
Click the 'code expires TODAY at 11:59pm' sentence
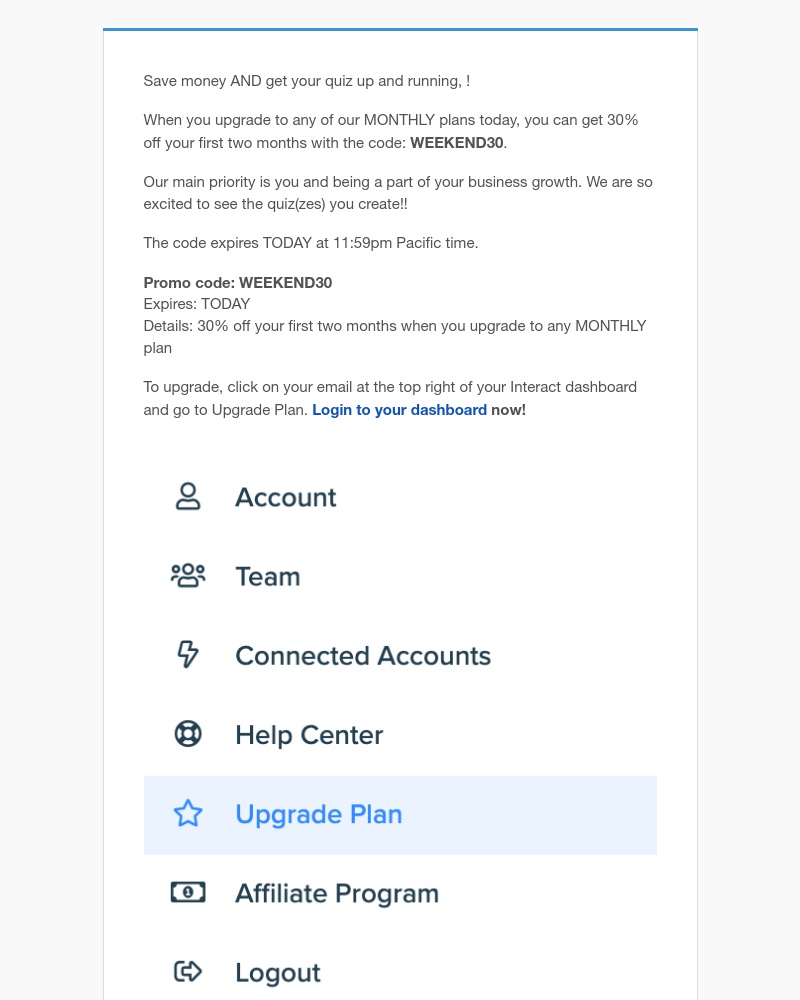(311, 243)
